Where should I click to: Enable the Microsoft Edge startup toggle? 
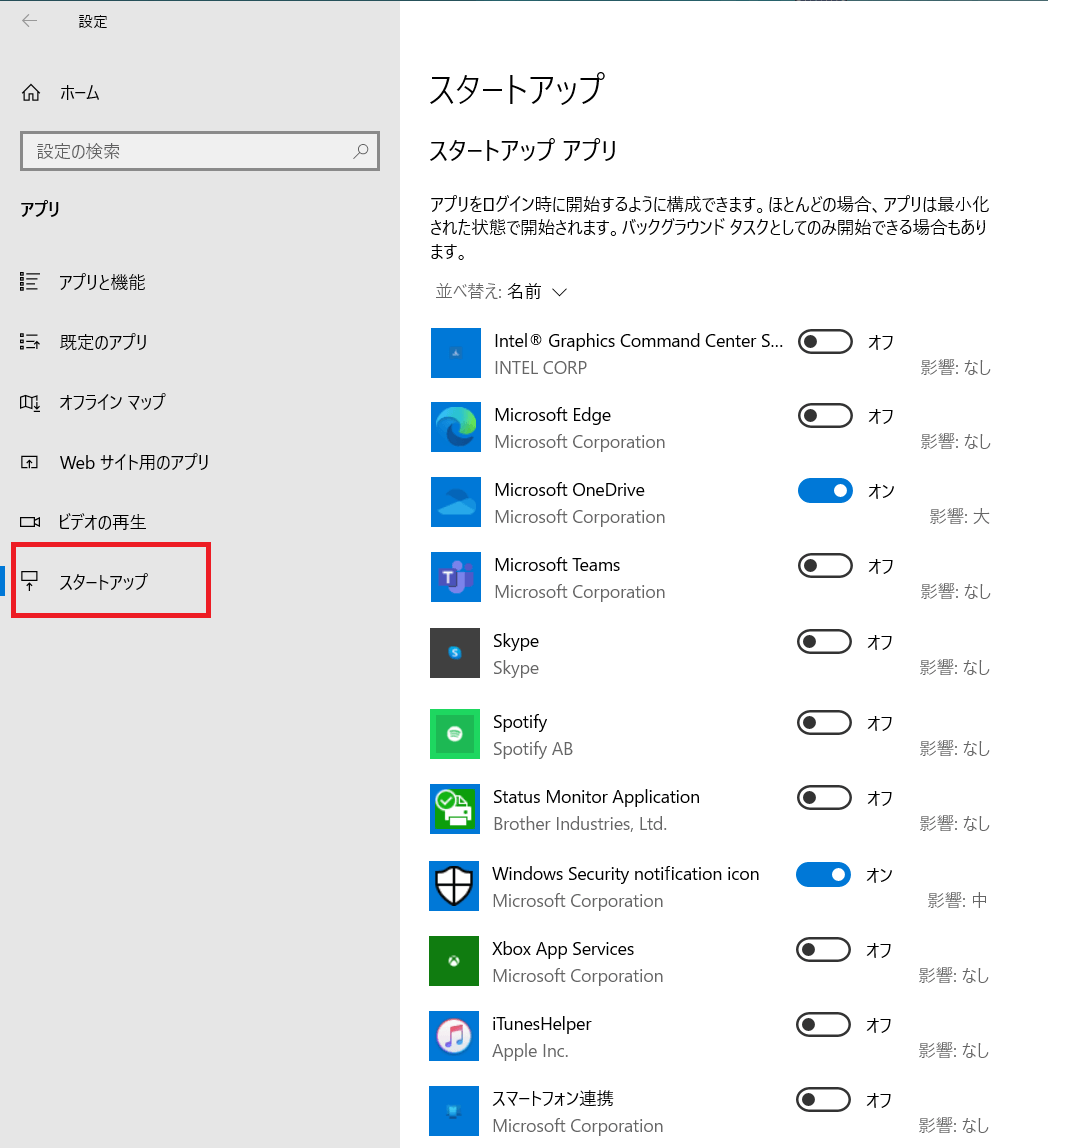click(824, 415)
